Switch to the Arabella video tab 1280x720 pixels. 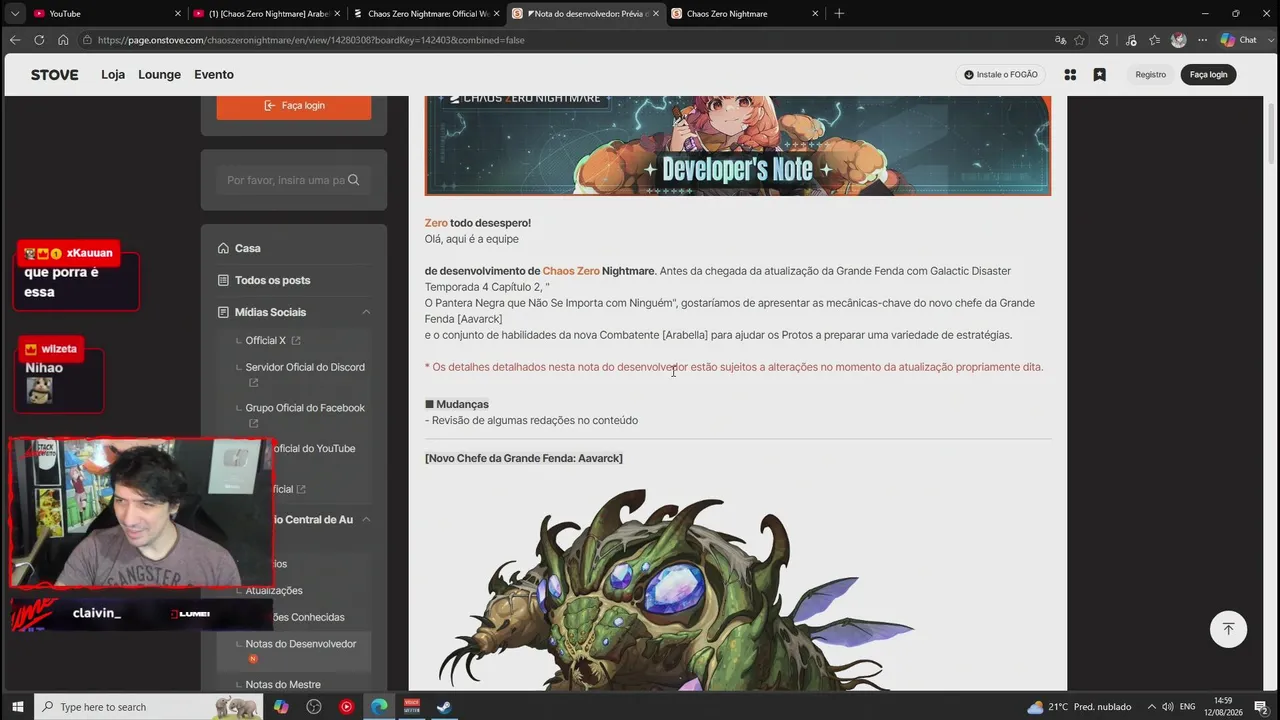[x=268, y=13]
